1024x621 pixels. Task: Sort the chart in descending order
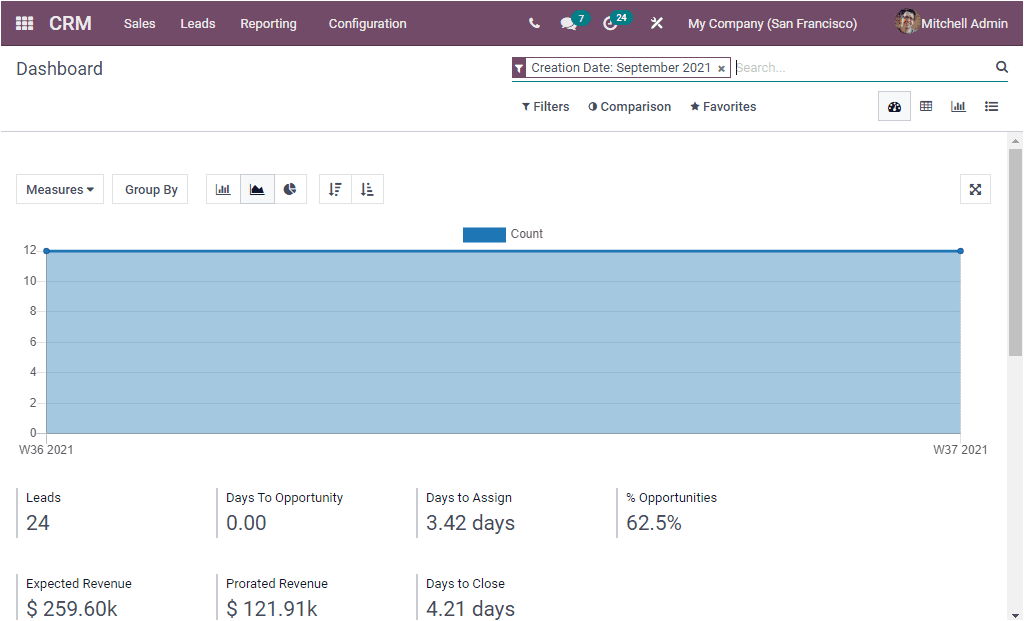coord(335,189)
